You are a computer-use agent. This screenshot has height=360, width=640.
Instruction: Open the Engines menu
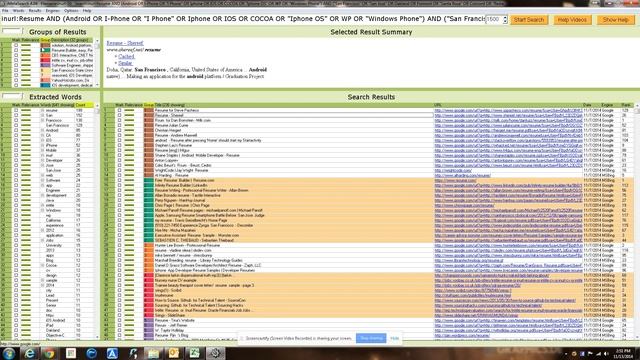[53, 11]
